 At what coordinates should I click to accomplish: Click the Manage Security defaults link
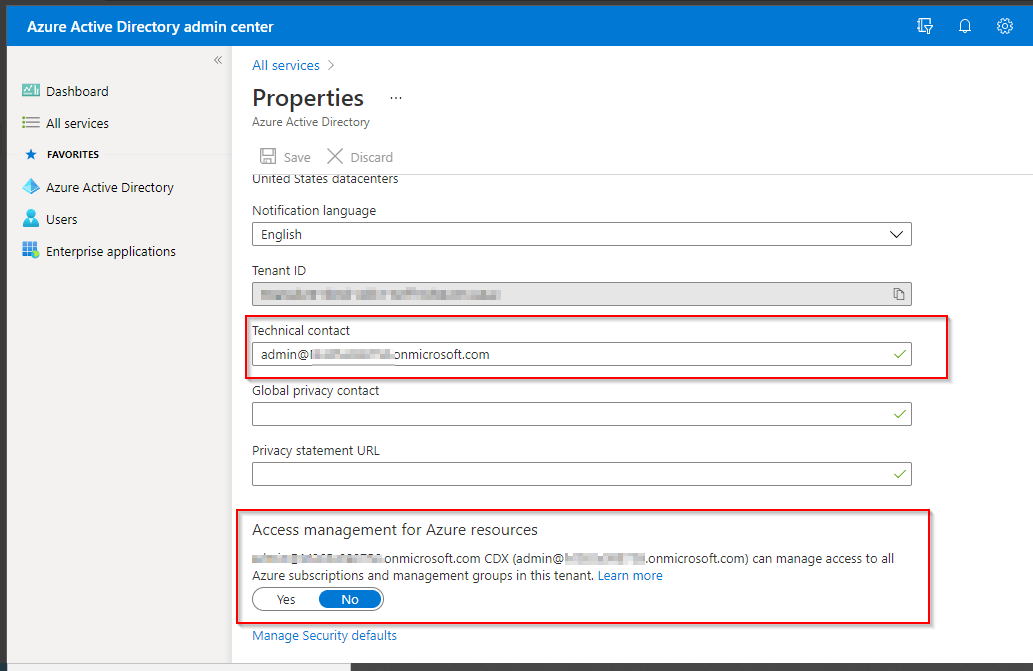click(324, 635)
